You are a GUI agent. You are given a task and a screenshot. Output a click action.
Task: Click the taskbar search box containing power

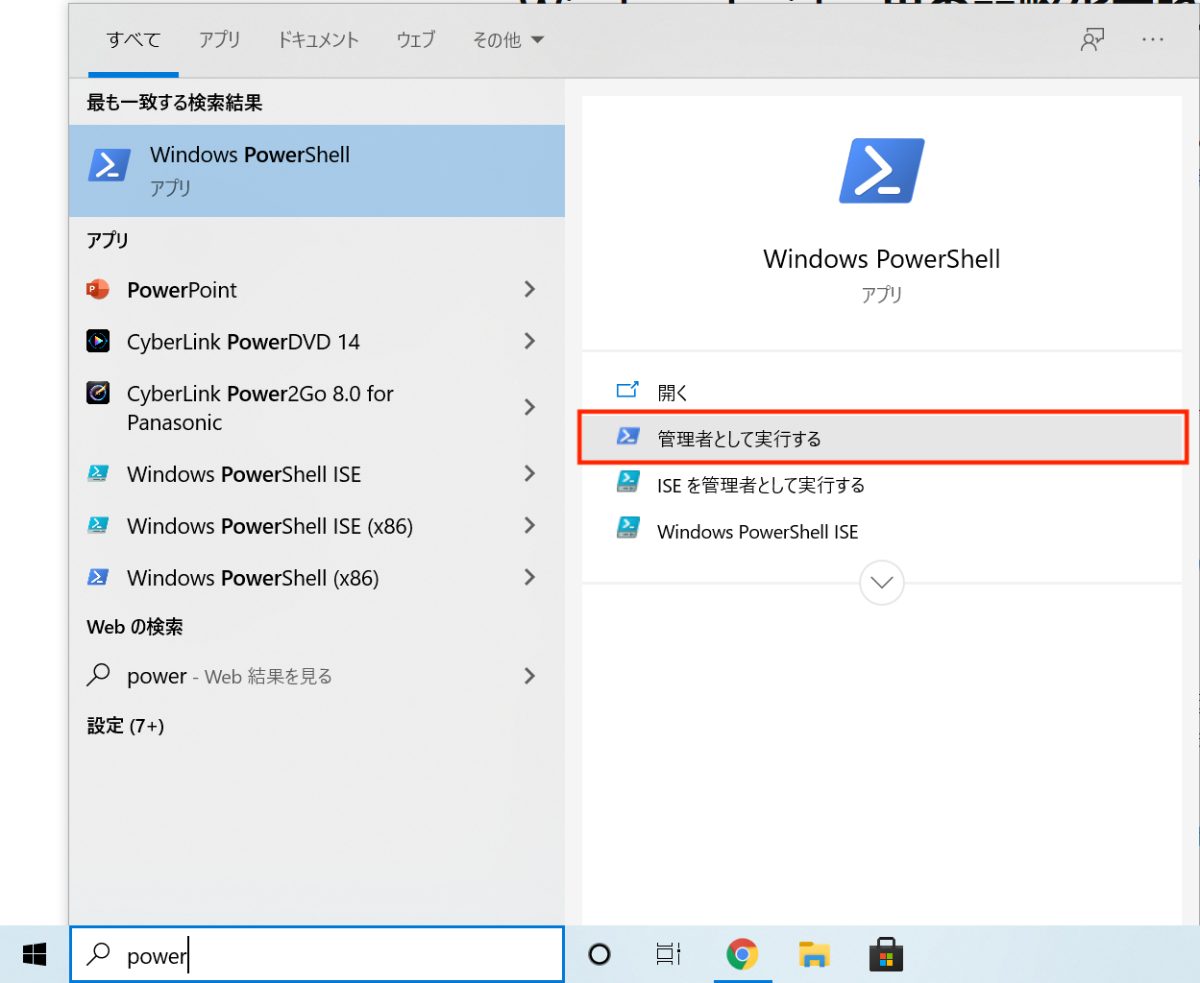[x=316, y=955]
